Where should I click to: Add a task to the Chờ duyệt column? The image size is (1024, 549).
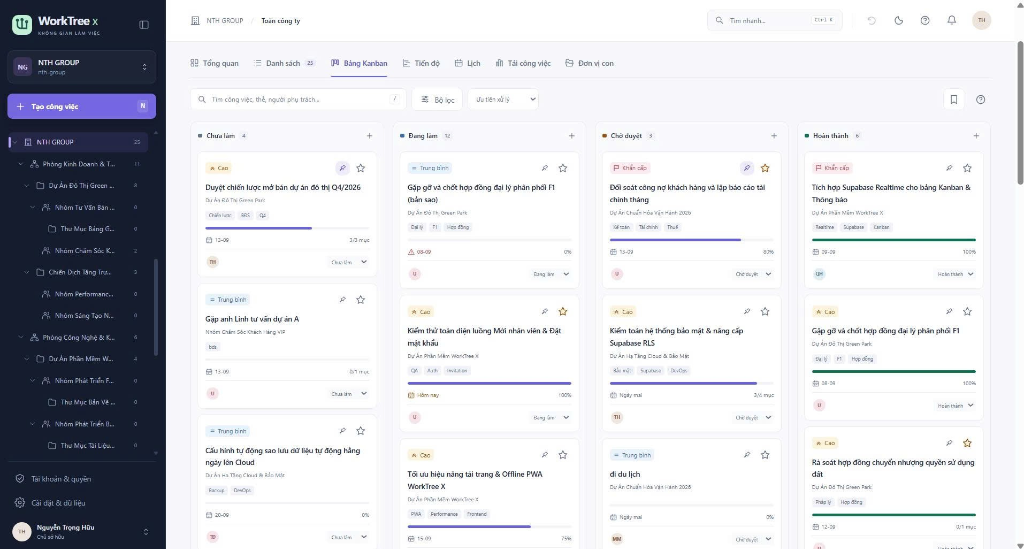(774, 136)
